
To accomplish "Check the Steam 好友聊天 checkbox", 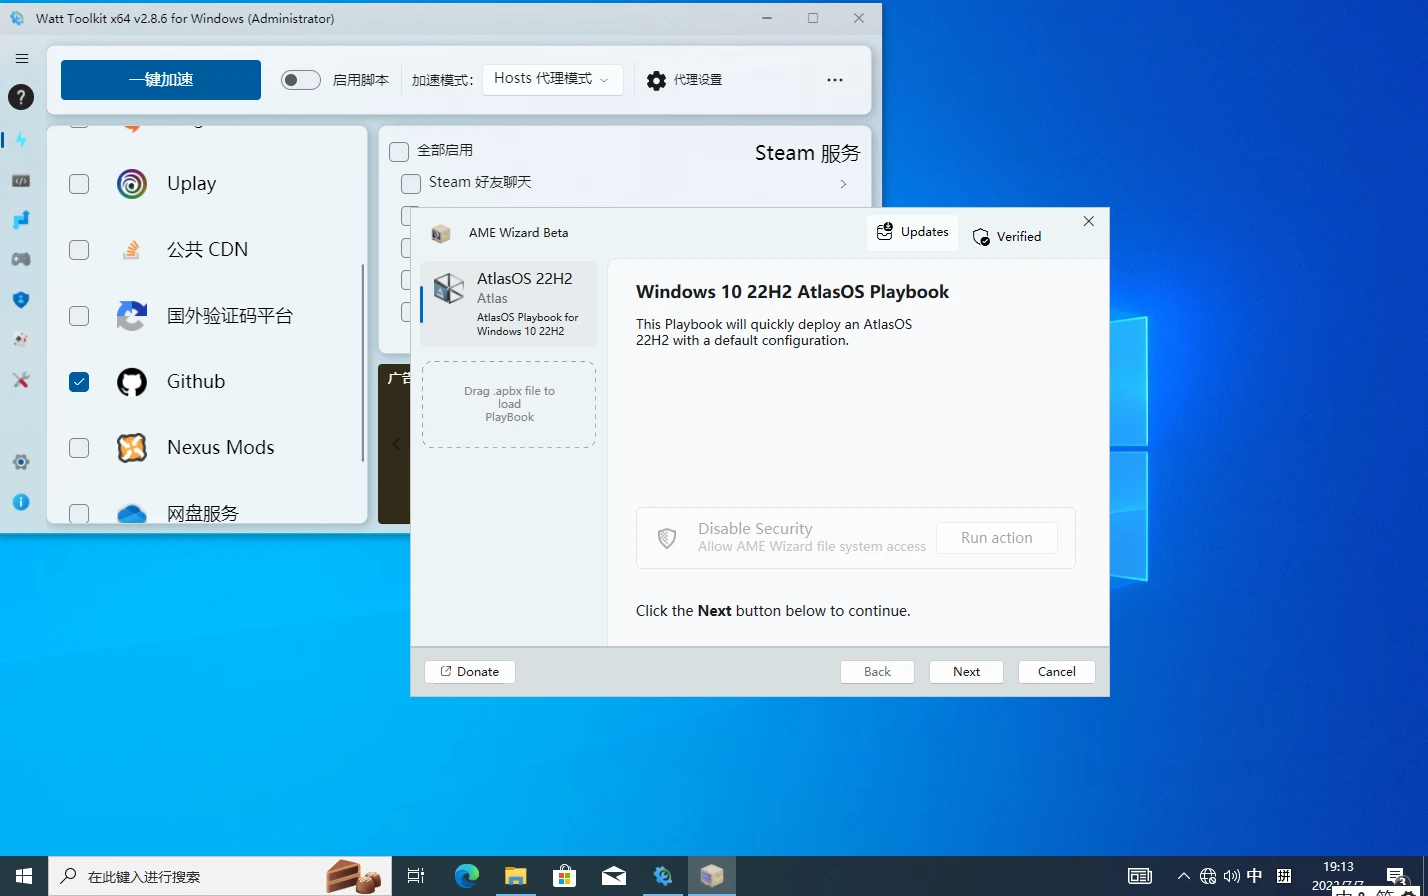I will pyautogui.click(x=411, y=184).
